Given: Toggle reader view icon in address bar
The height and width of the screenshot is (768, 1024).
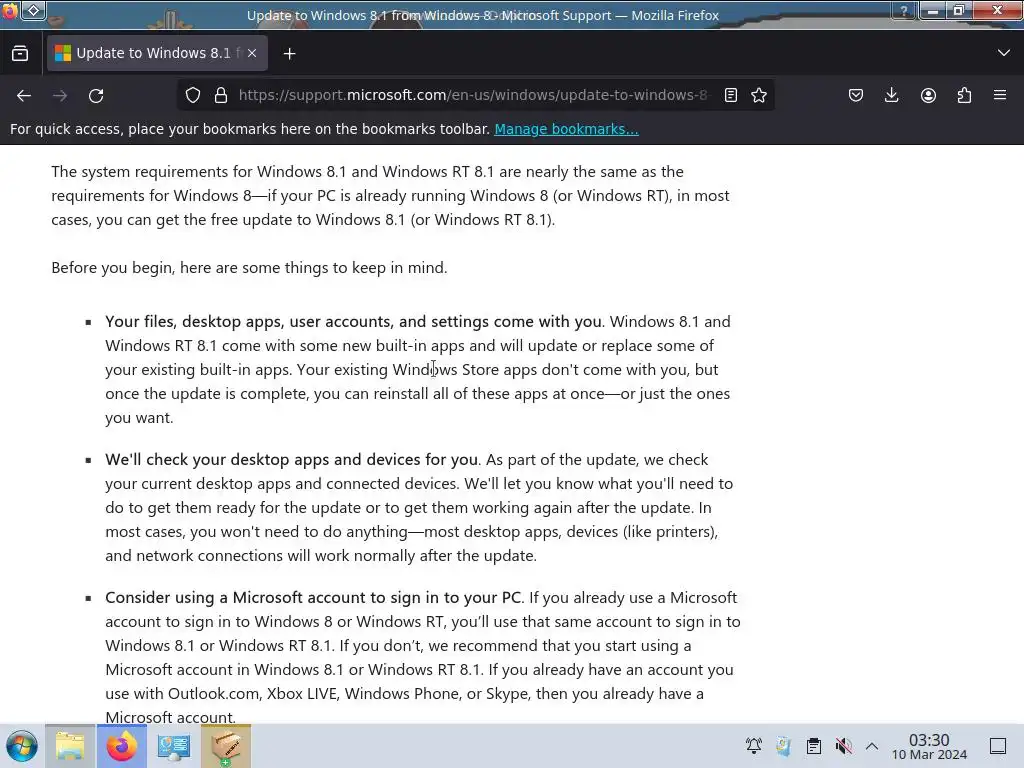Looking at the screenshot, I should [731, 95].
